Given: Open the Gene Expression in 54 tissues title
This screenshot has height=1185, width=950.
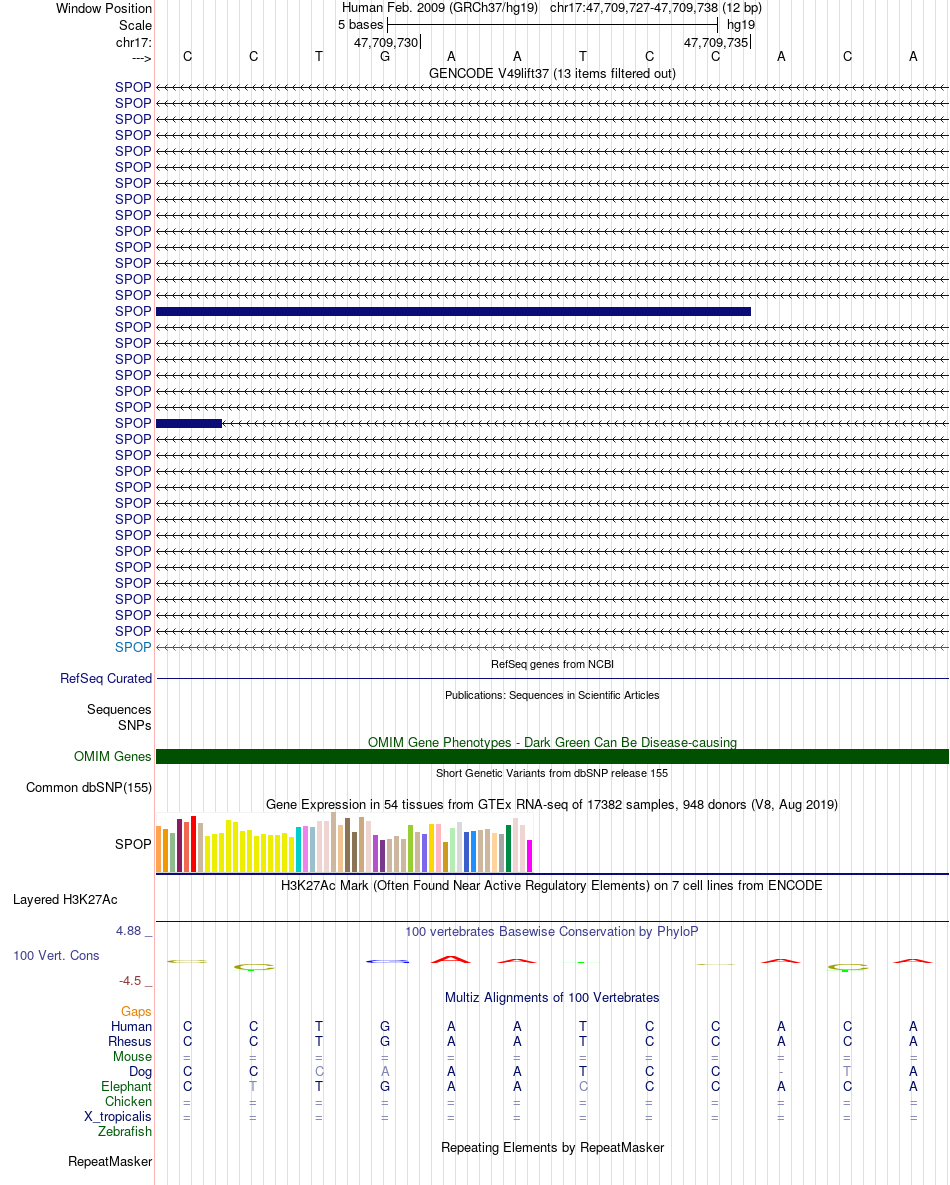Looking at the screenshot, I should 552,804.
